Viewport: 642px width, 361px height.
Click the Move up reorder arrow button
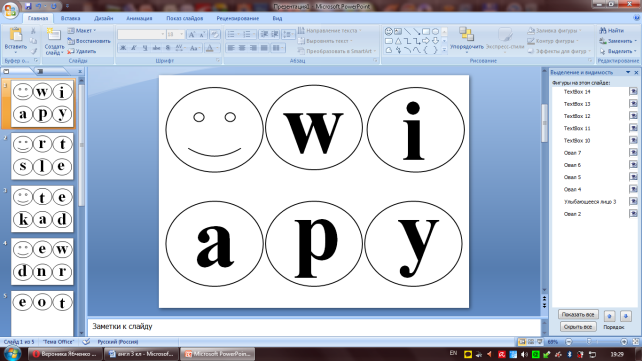click(x=610, y=316)
